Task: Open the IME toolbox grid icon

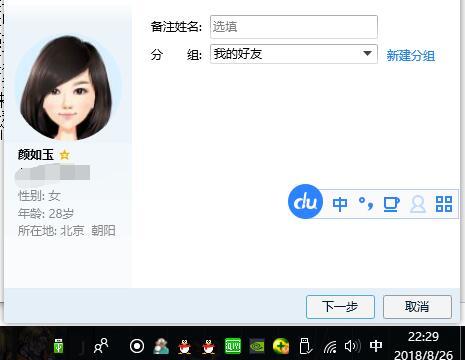Action: 444,204
